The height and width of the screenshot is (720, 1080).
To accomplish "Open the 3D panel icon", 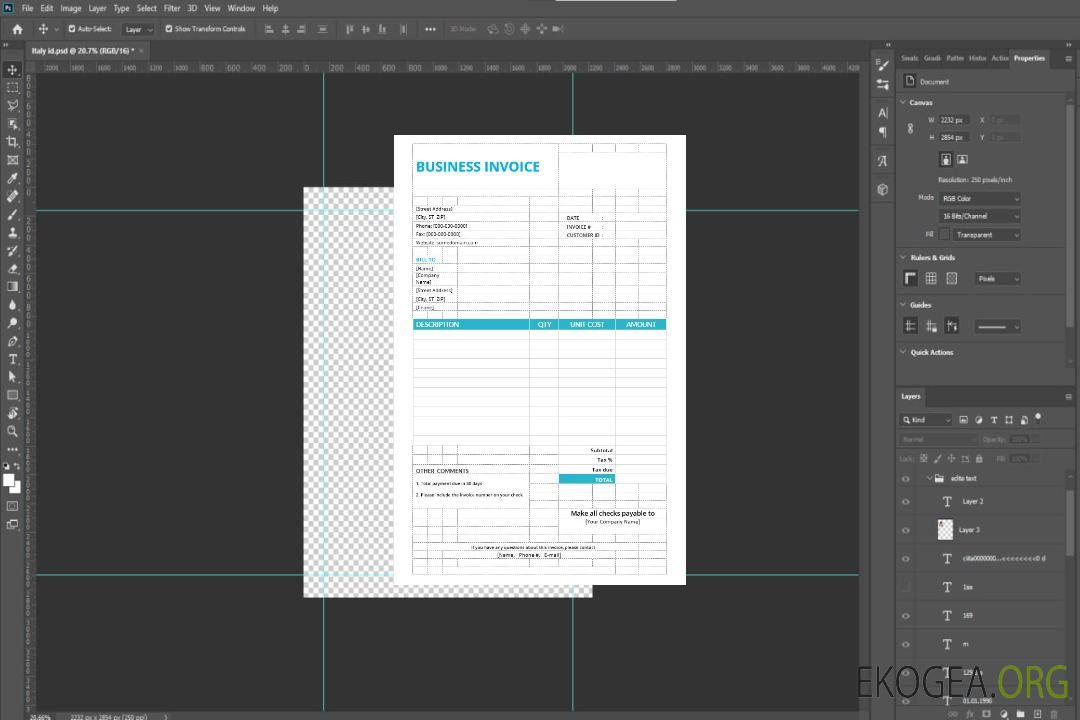I will [883, 189].
